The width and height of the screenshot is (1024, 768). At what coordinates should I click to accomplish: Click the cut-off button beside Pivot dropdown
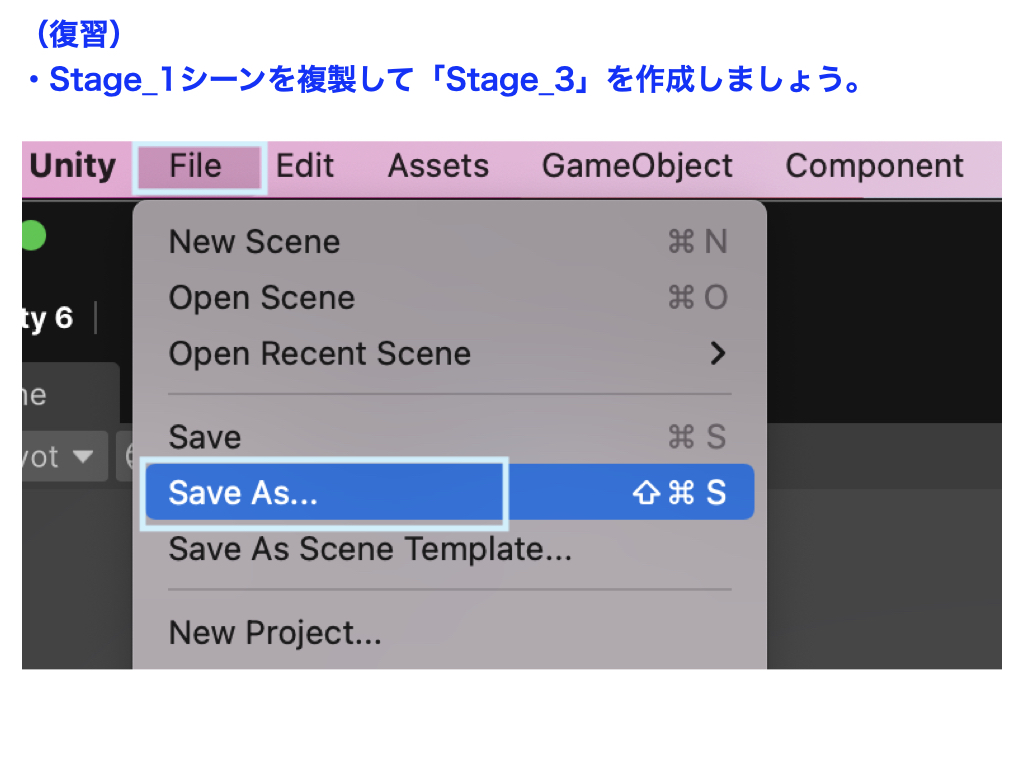pyautogui.click(x=126, y=457)
